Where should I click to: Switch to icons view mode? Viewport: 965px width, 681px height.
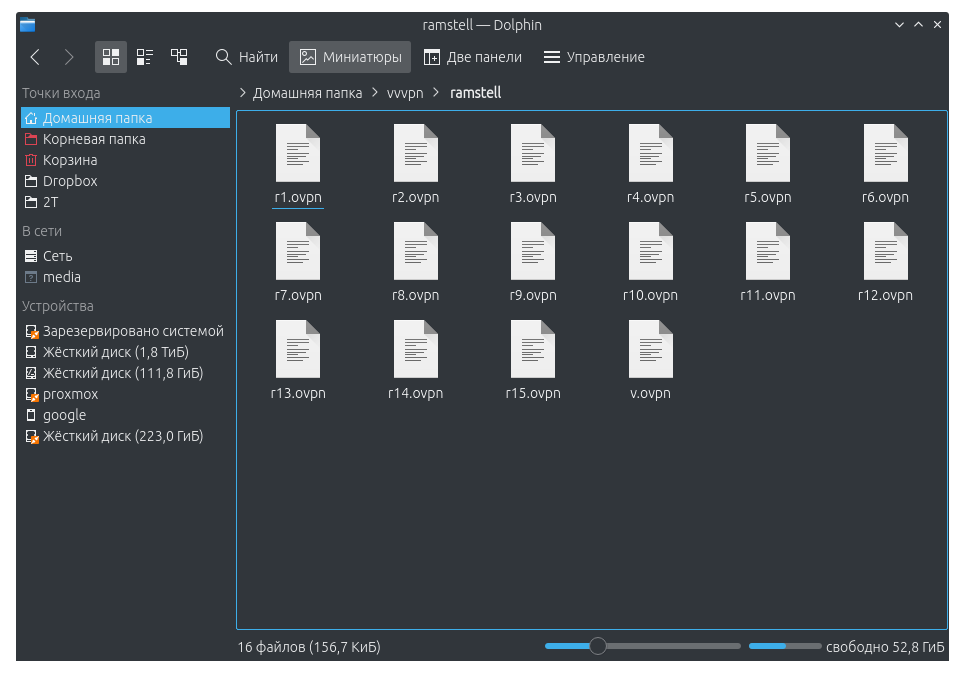111,57
